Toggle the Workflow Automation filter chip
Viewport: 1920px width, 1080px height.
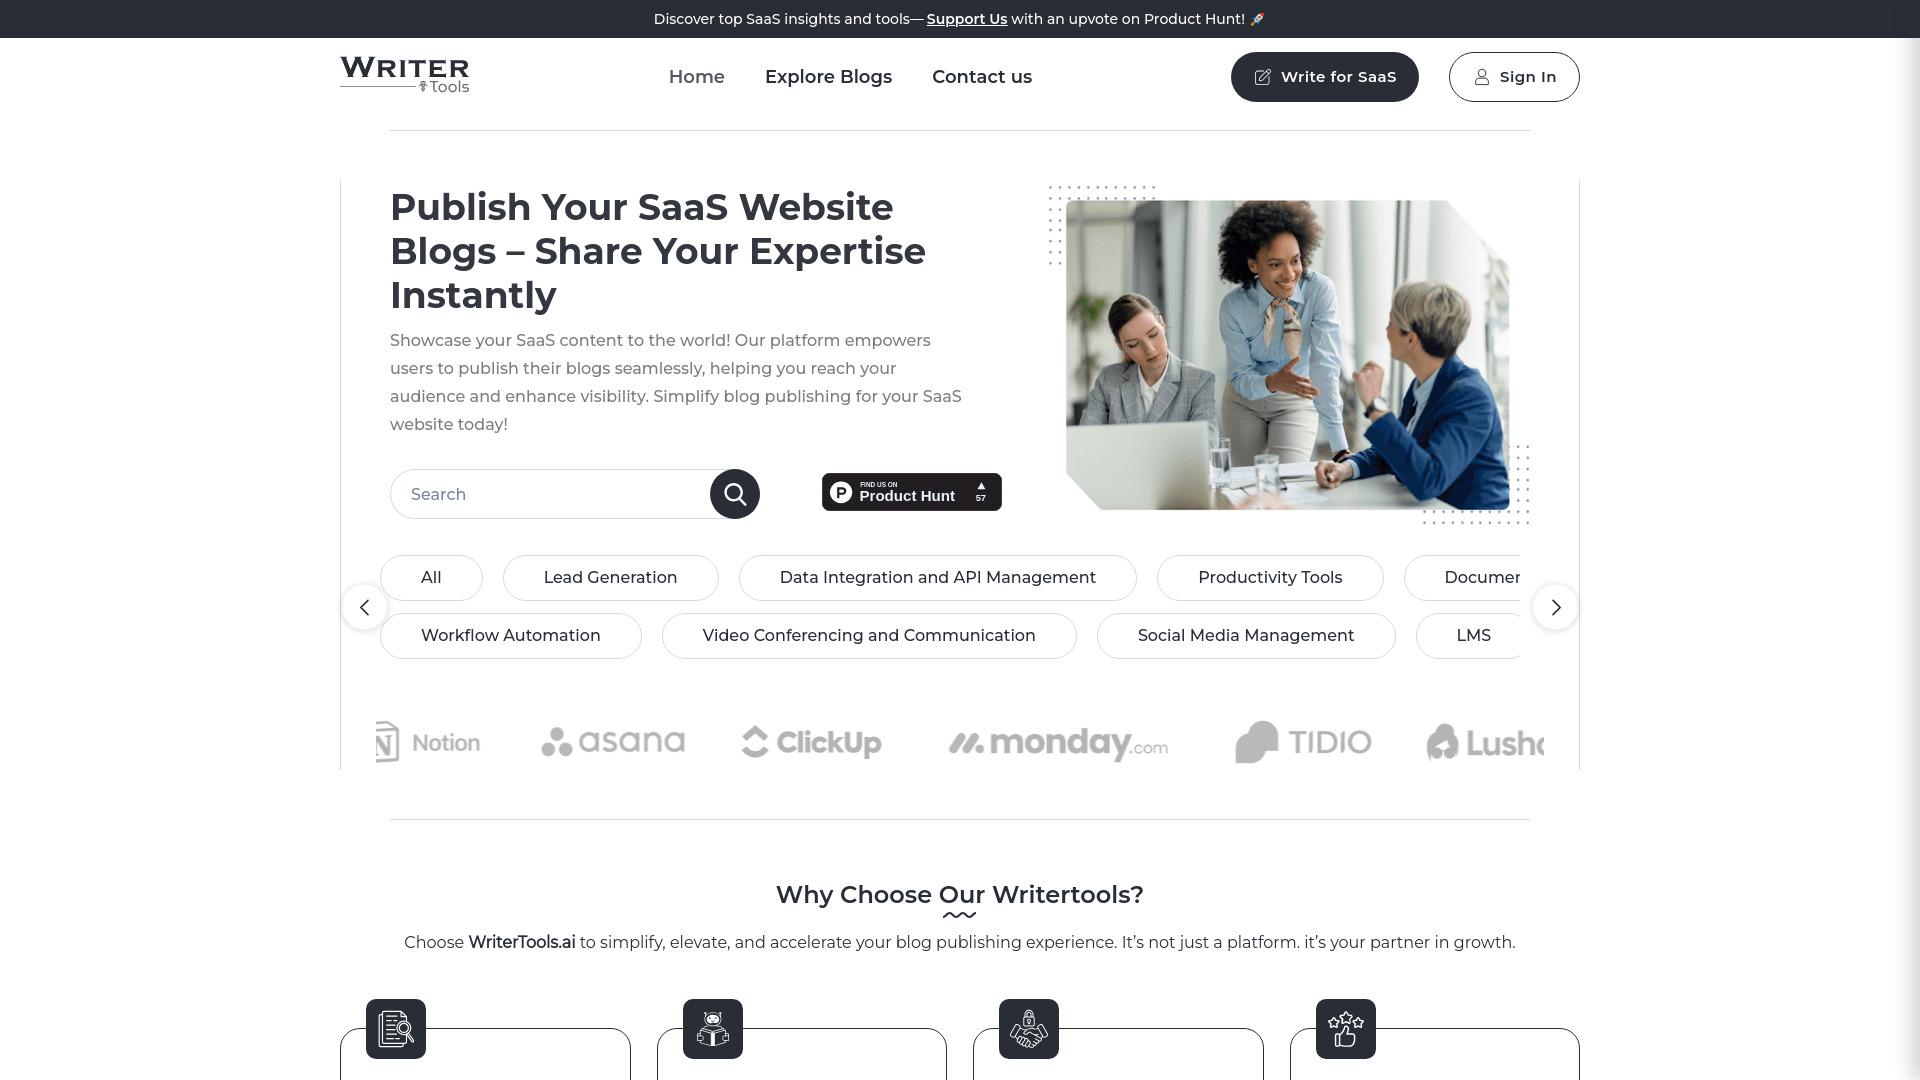click(510, 636)
